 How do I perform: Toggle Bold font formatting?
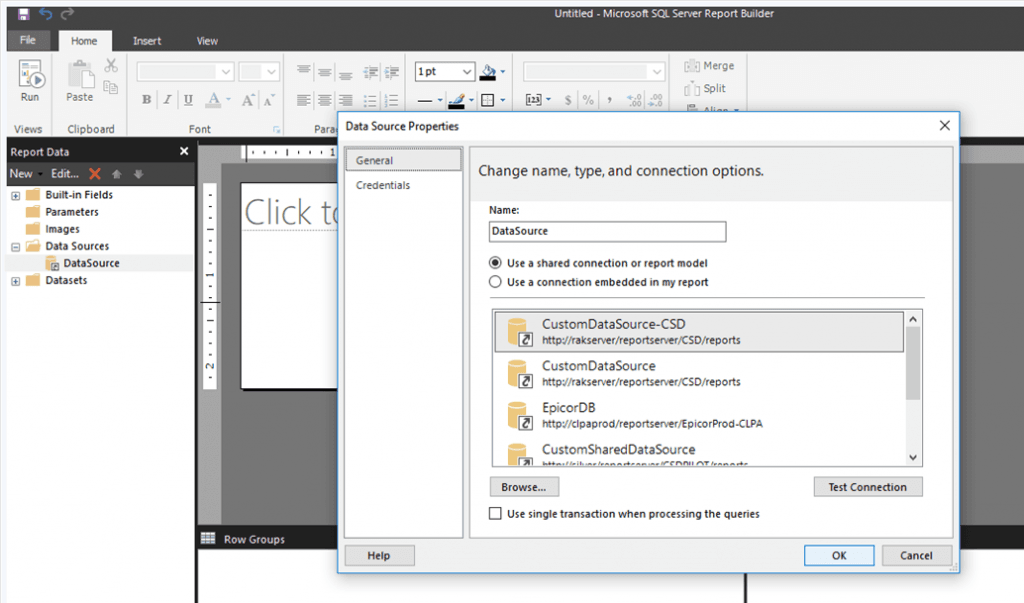(147, 100)
